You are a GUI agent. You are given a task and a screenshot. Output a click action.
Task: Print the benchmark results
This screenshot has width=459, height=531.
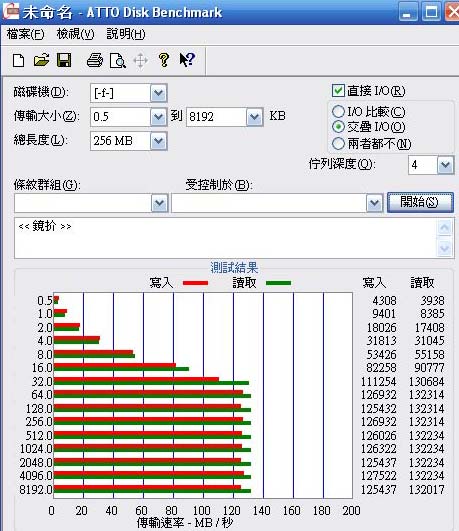95,61
